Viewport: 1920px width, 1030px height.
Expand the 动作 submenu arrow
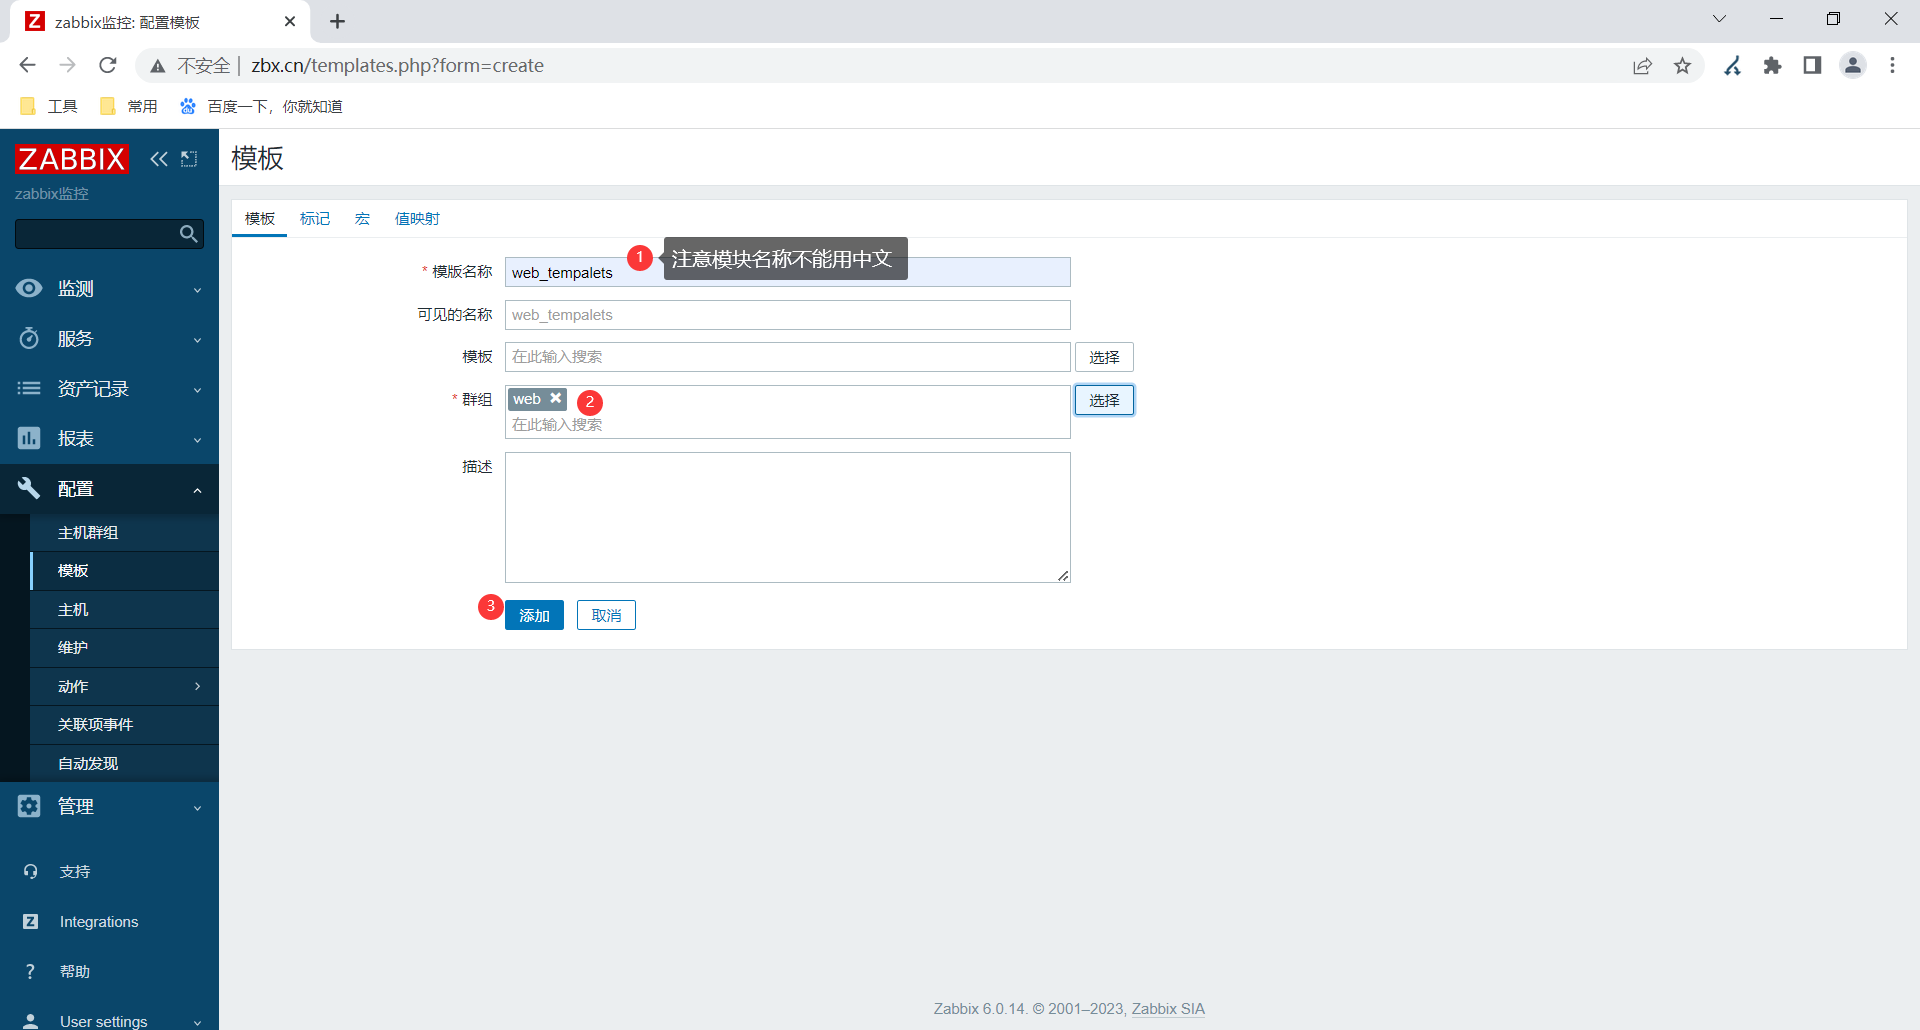pos(197,686)
